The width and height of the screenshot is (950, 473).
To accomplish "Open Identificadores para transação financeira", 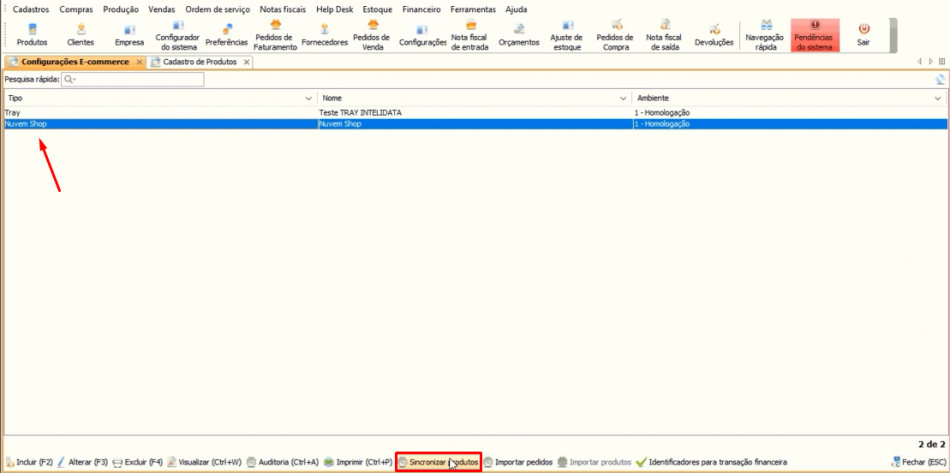I will pyautogui.click(x=711, y=462).
